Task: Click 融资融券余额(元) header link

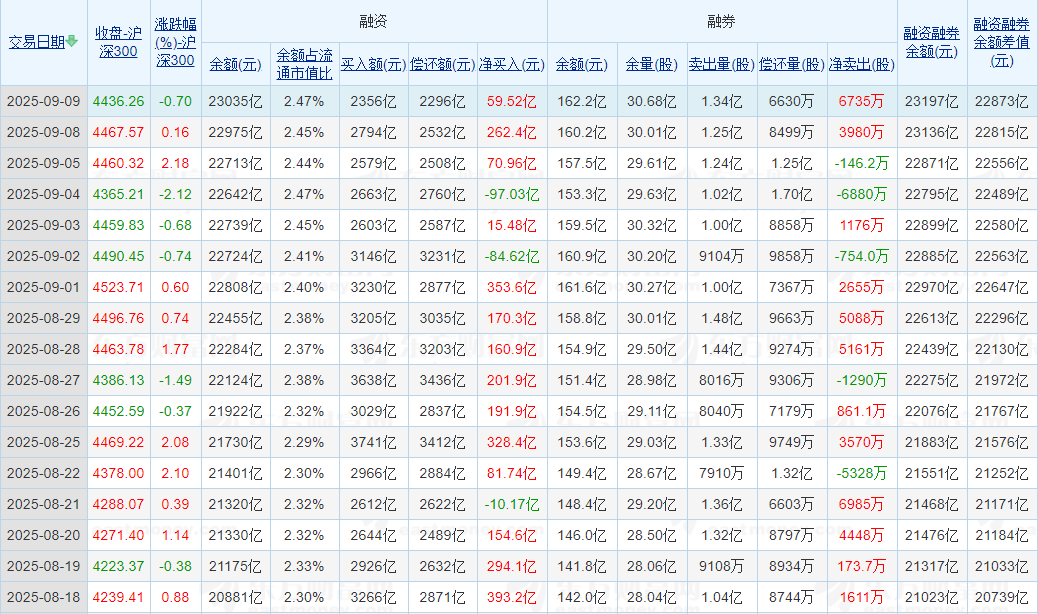Action: [932, 42]
